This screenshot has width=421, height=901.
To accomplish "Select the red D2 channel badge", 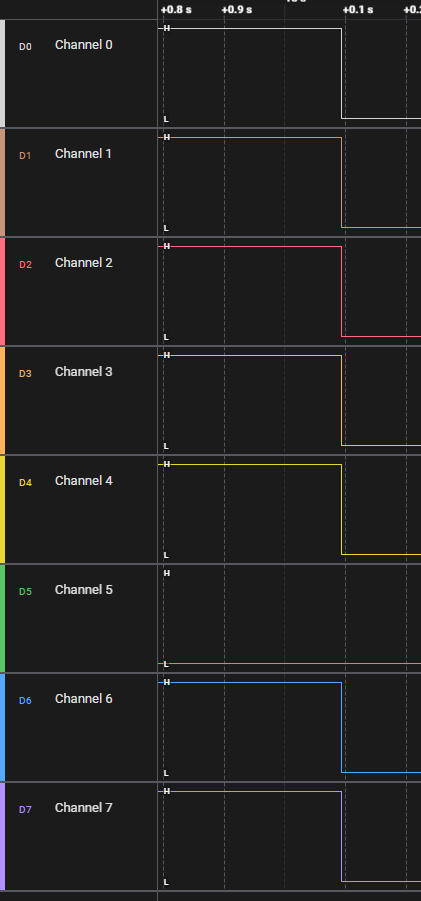I will [25, 265].
